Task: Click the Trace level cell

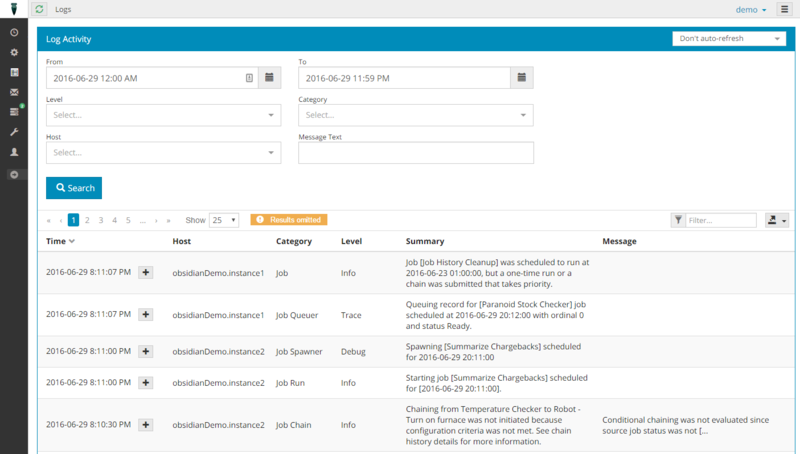Action: pos(351,315)
